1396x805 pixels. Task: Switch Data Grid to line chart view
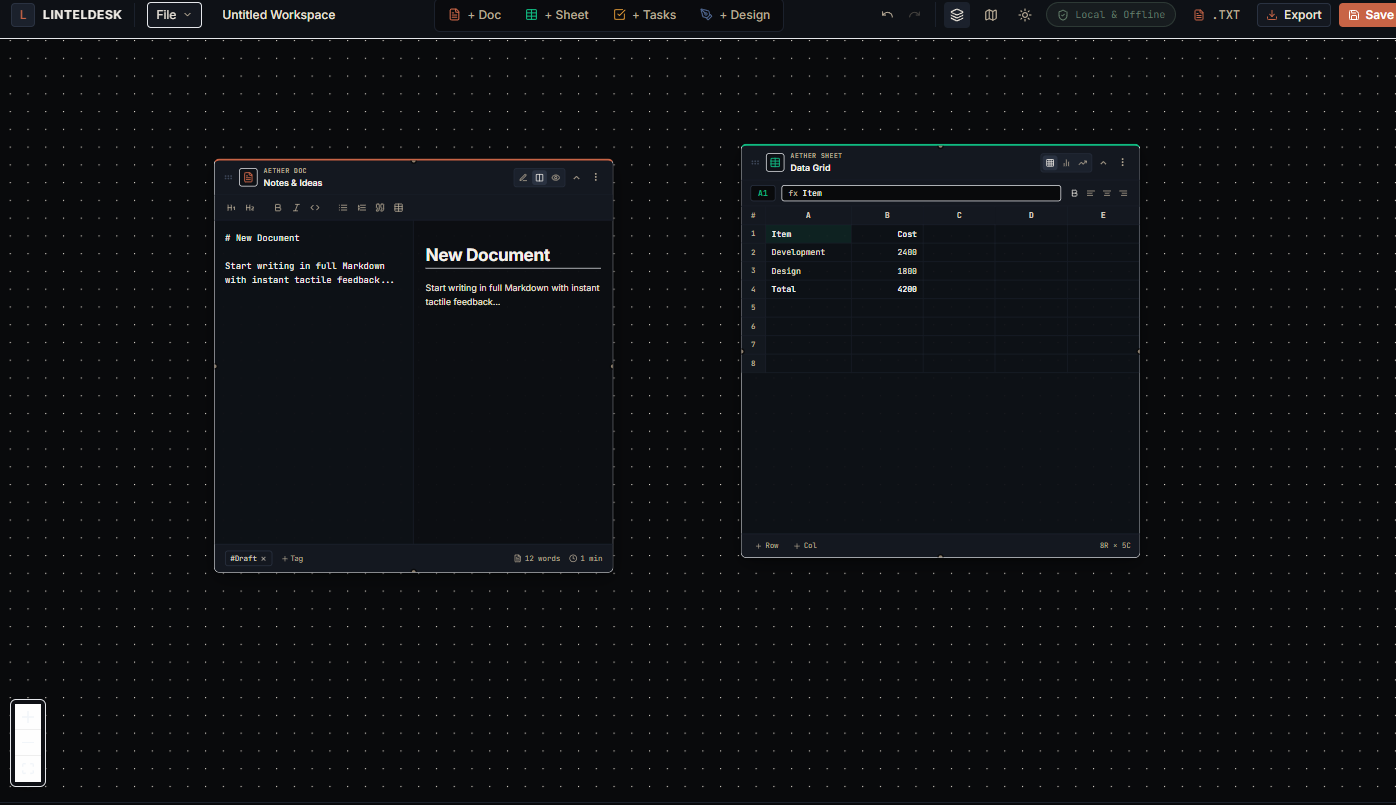point(1083,162)
